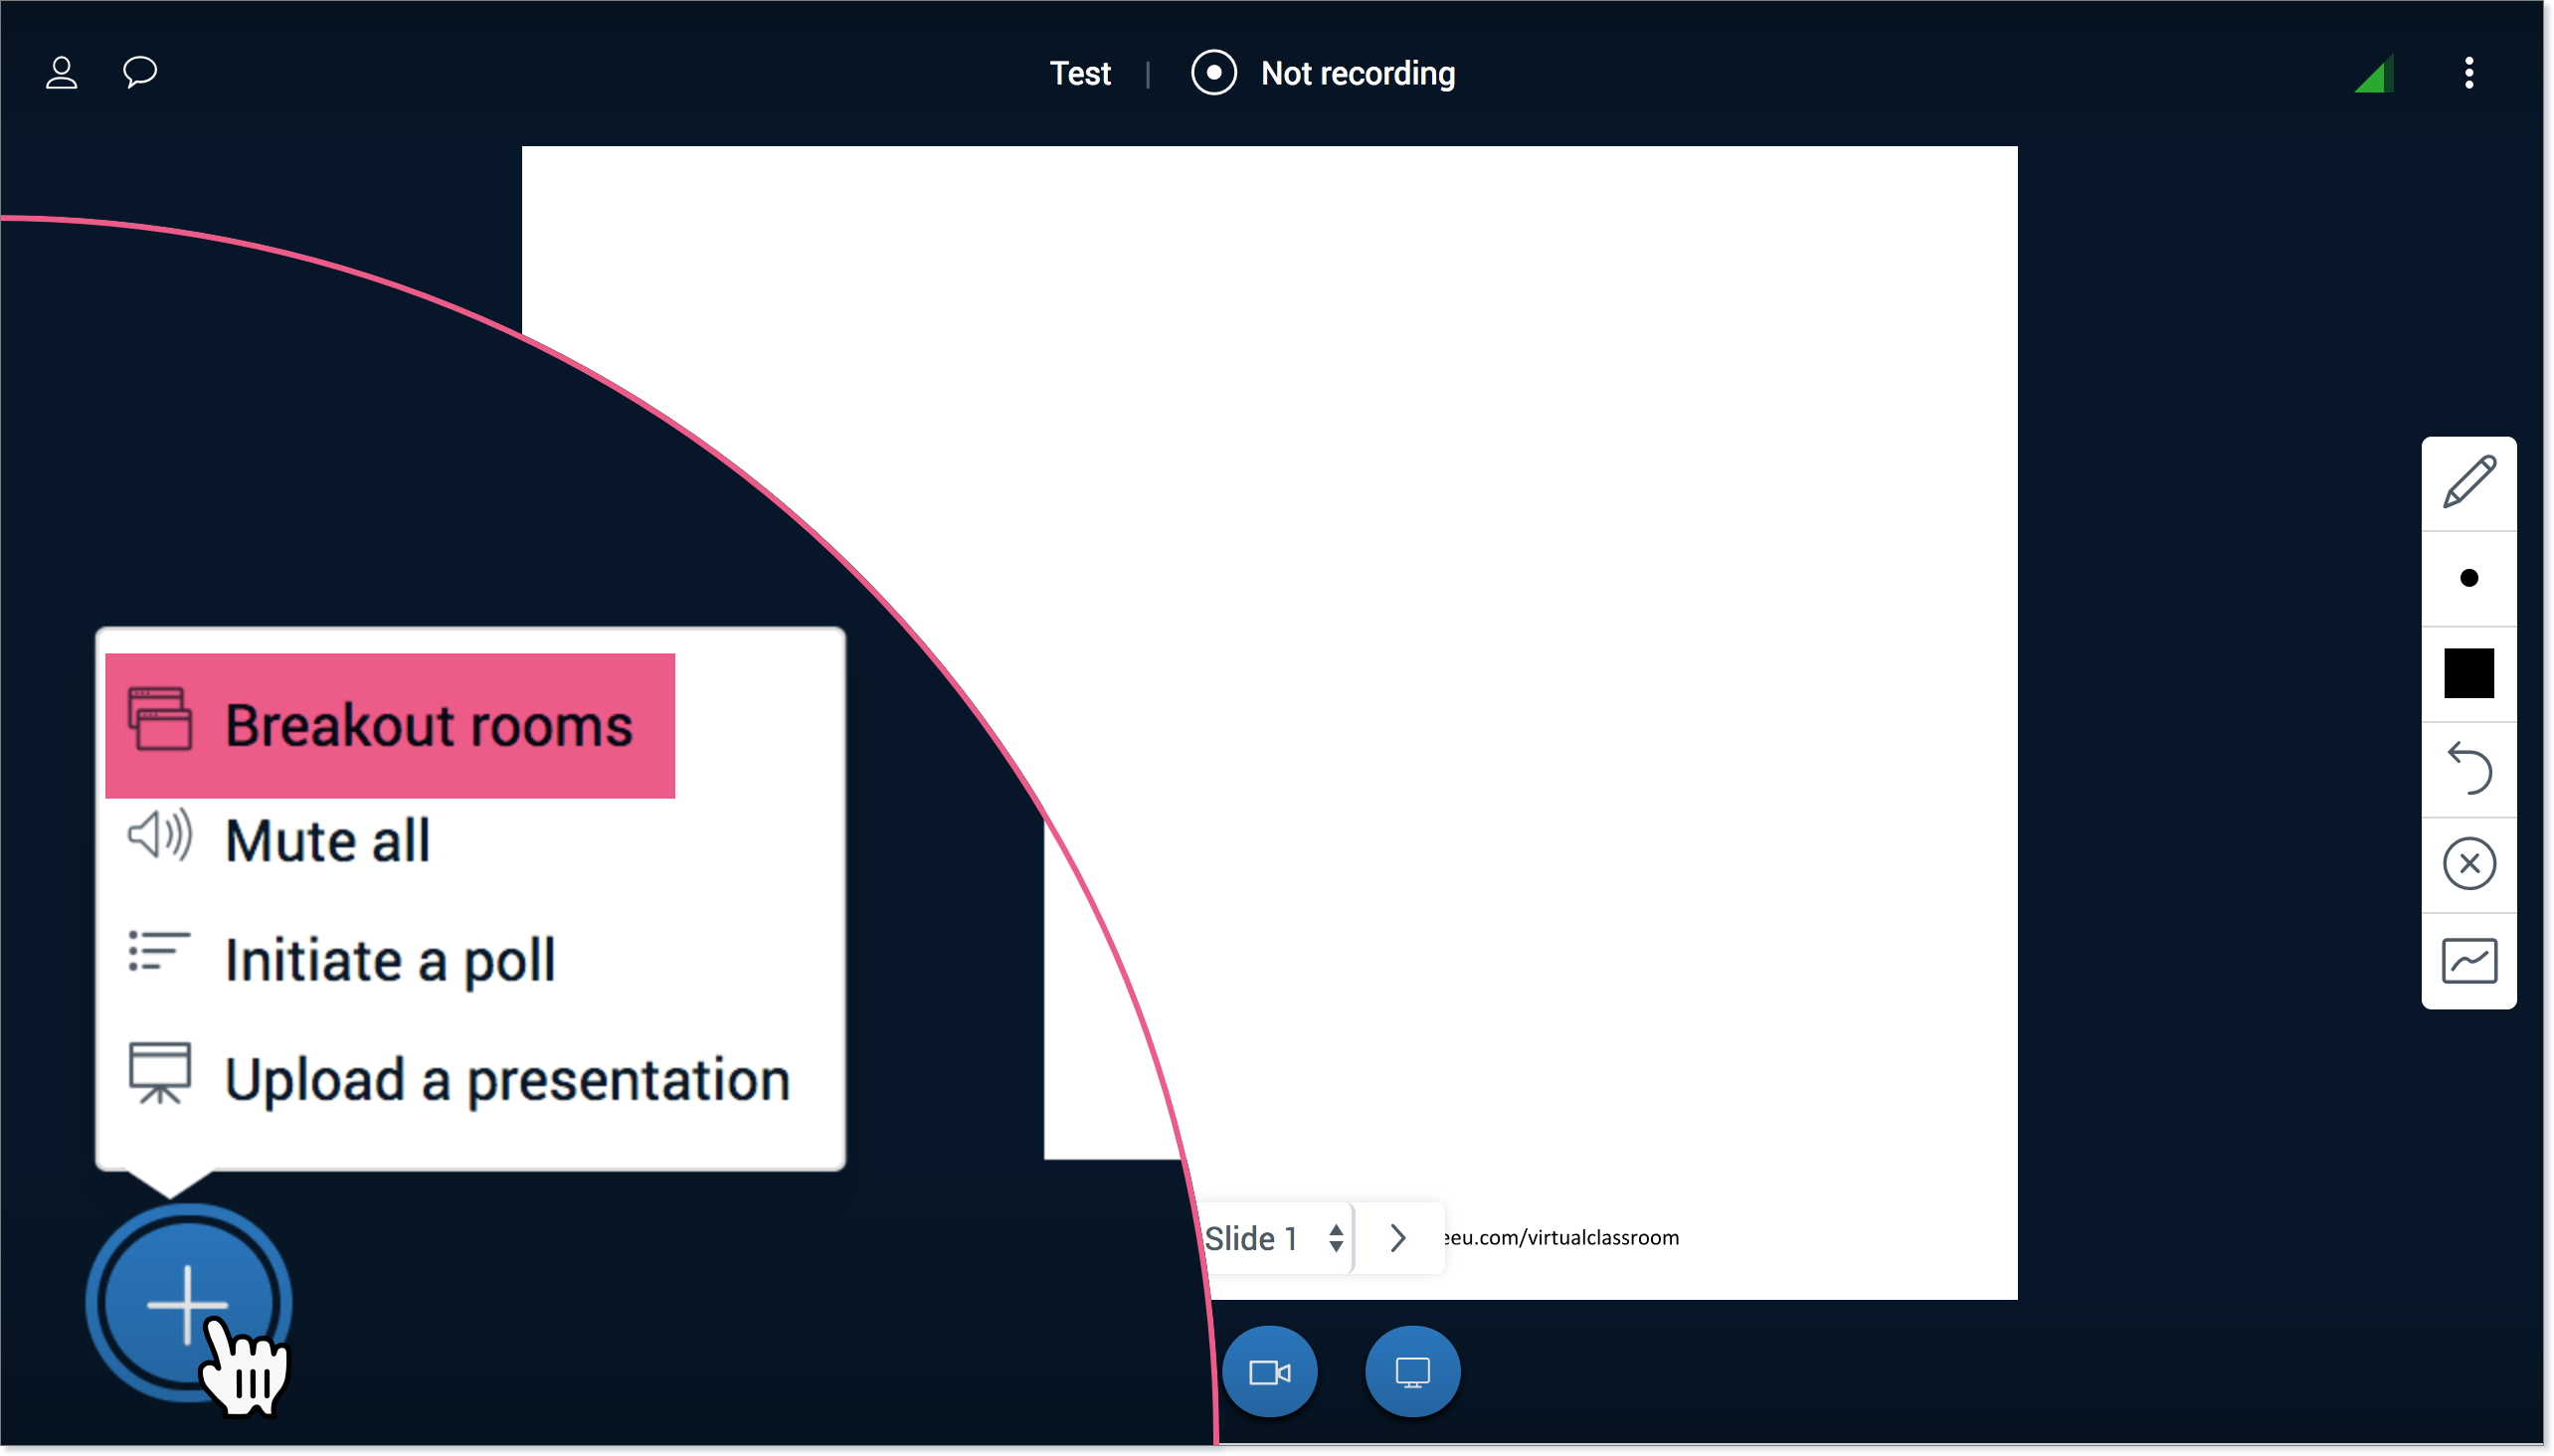The height and width of the screenshot is (1456, 2554).
Task: Open the Analytics/Stats panel icon
Action: tap(2469, 962)
